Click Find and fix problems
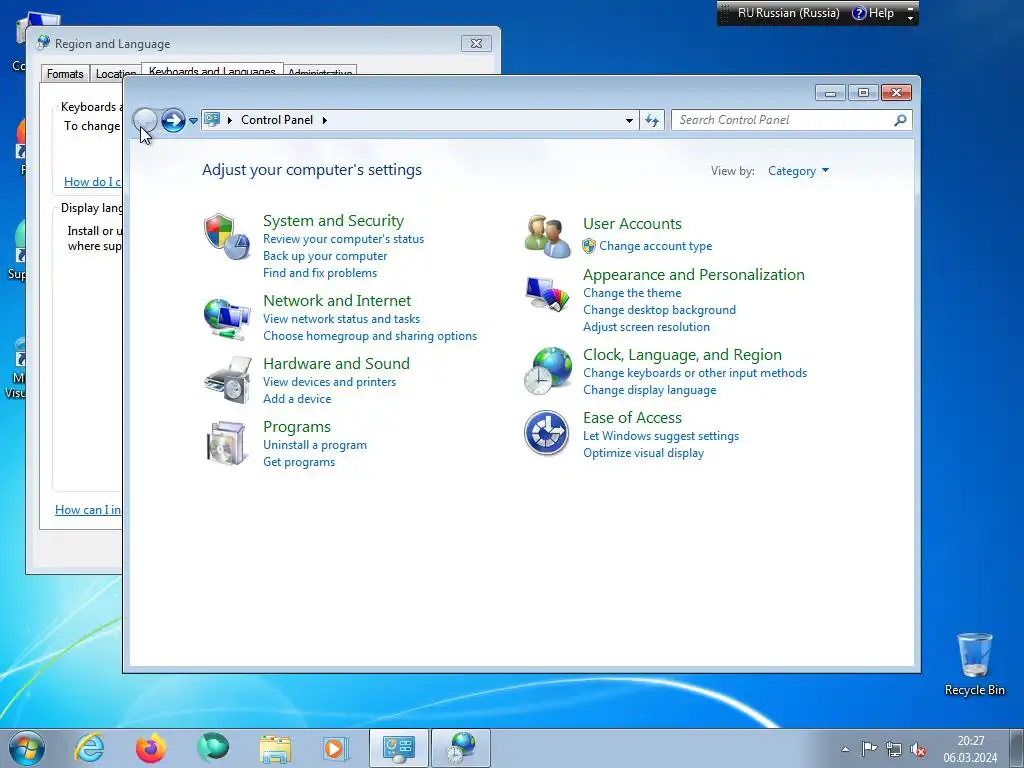Image resolution: width=1024 pixels, height=768 pixels. click(x=320, y=273)
